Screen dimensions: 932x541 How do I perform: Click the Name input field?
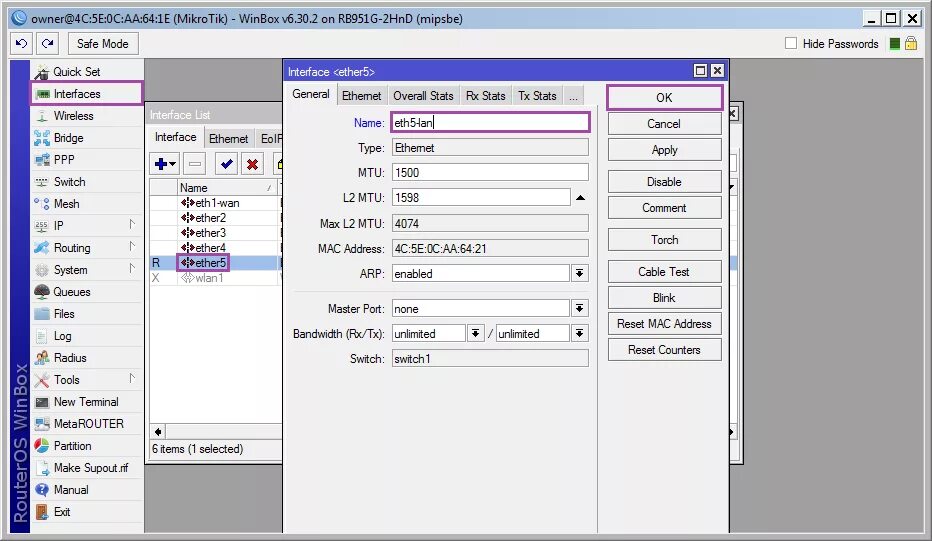point(490,122)
